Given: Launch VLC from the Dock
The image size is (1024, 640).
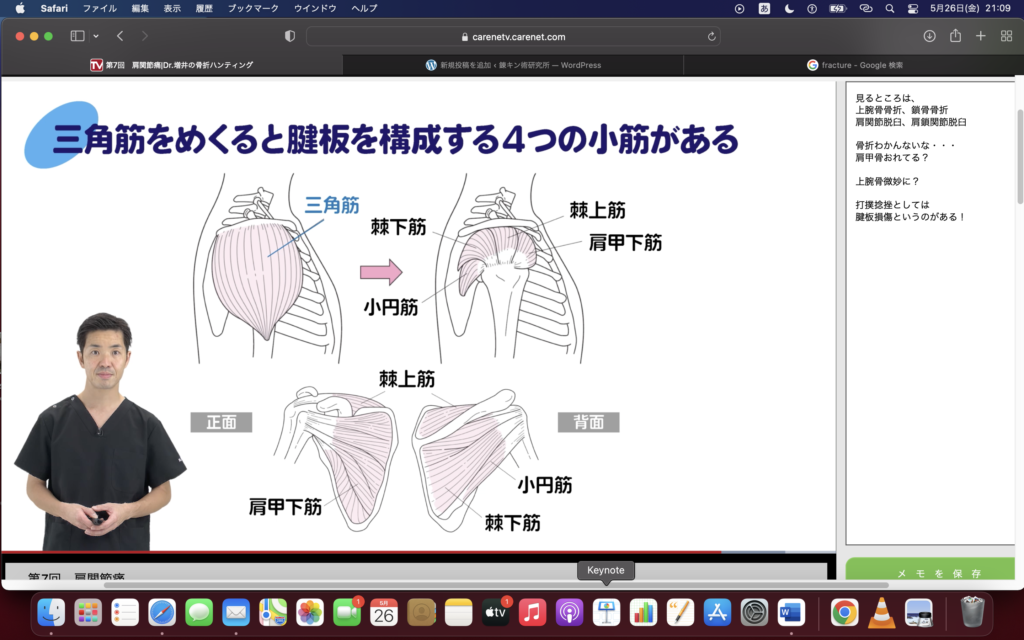Looking at the screenshot, I should coord(881,612).
